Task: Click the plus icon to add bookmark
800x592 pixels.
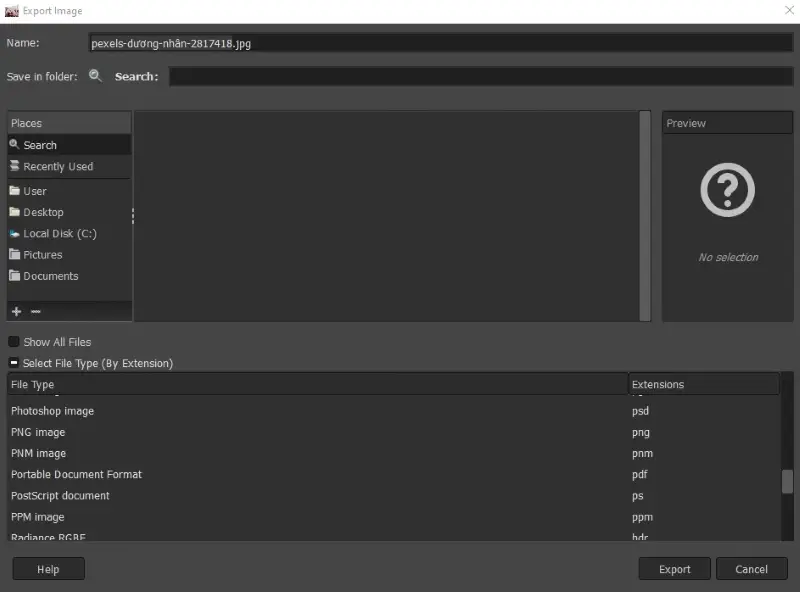Action: pyautogui.click(x=16, y=311)
